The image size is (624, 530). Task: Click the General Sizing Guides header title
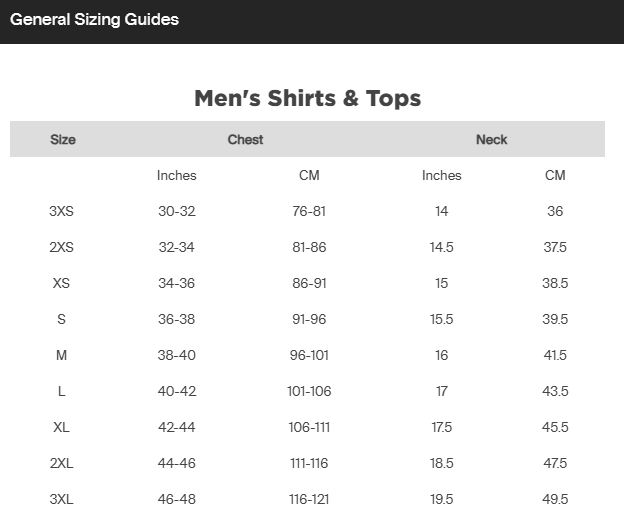tap(94, 19)
